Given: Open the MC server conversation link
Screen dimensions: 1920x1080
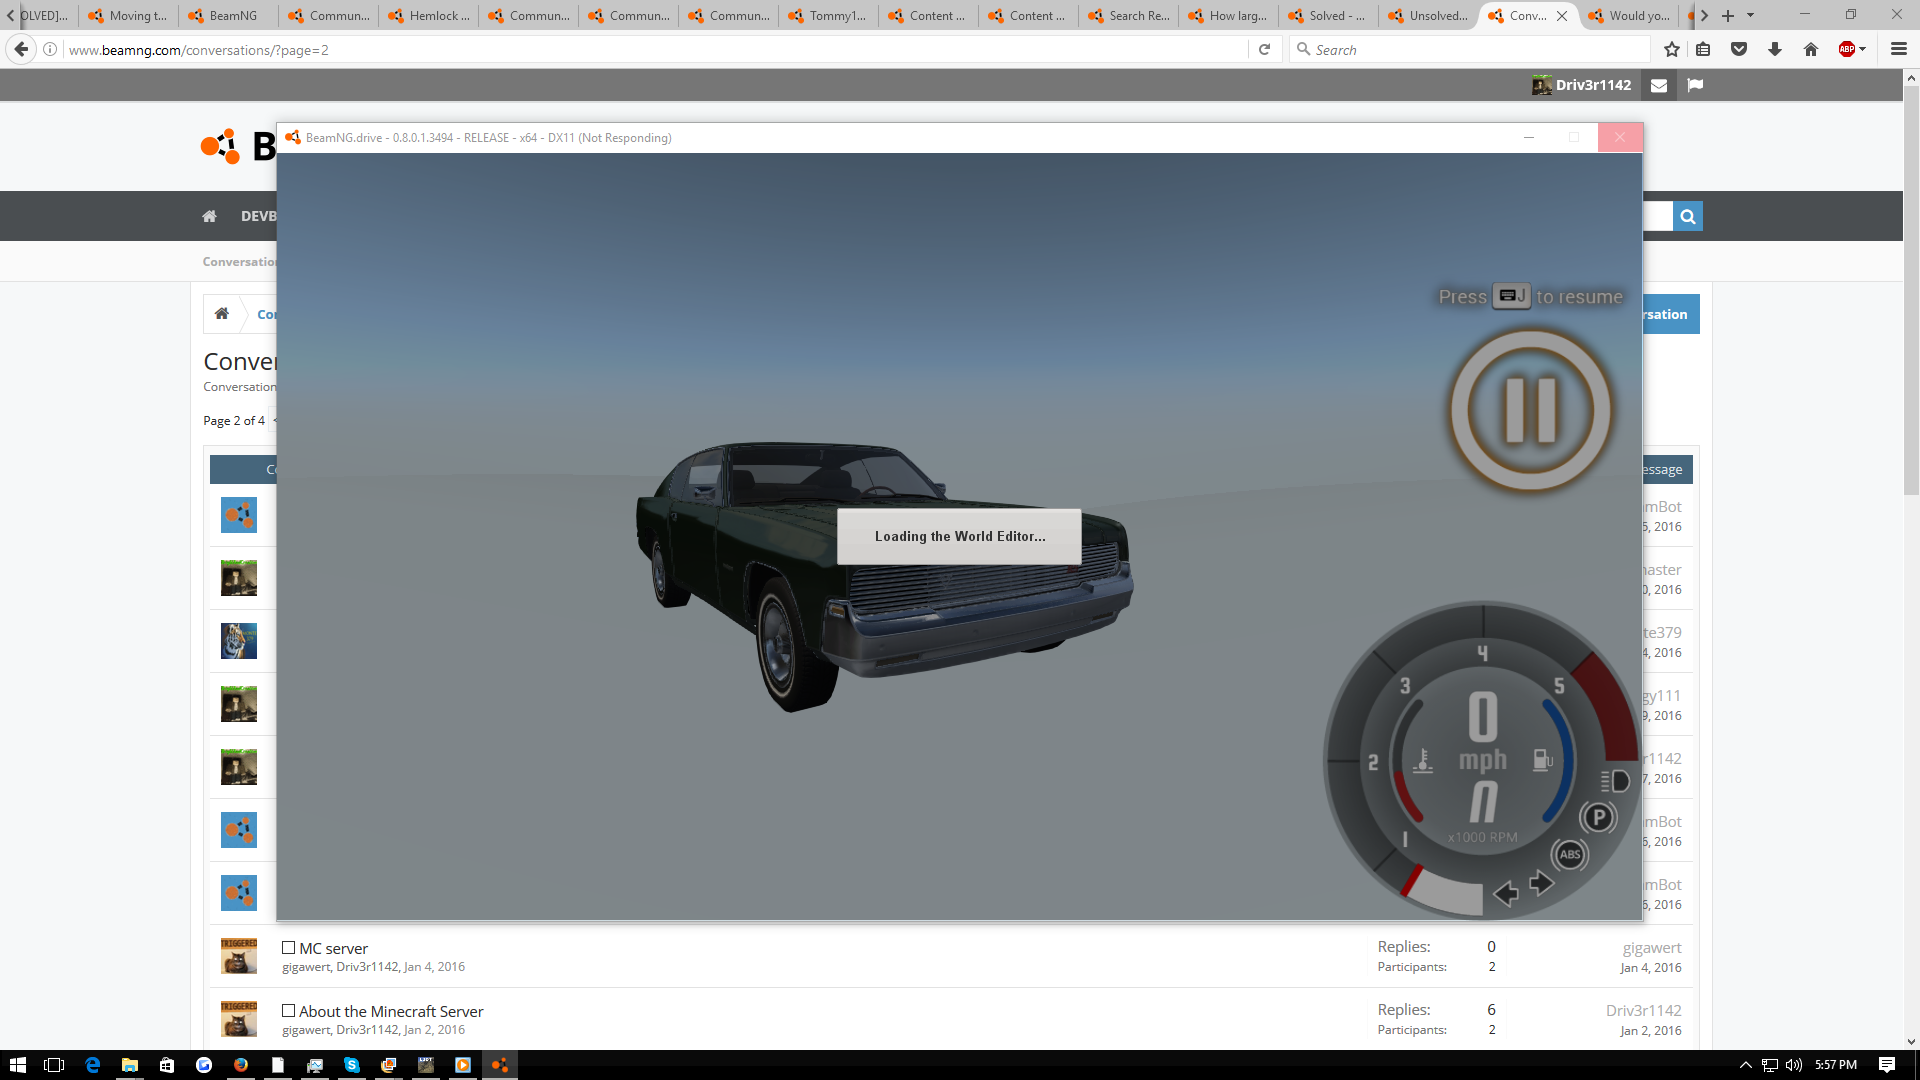Looking at the screenshot, I should tap(333, 948).
